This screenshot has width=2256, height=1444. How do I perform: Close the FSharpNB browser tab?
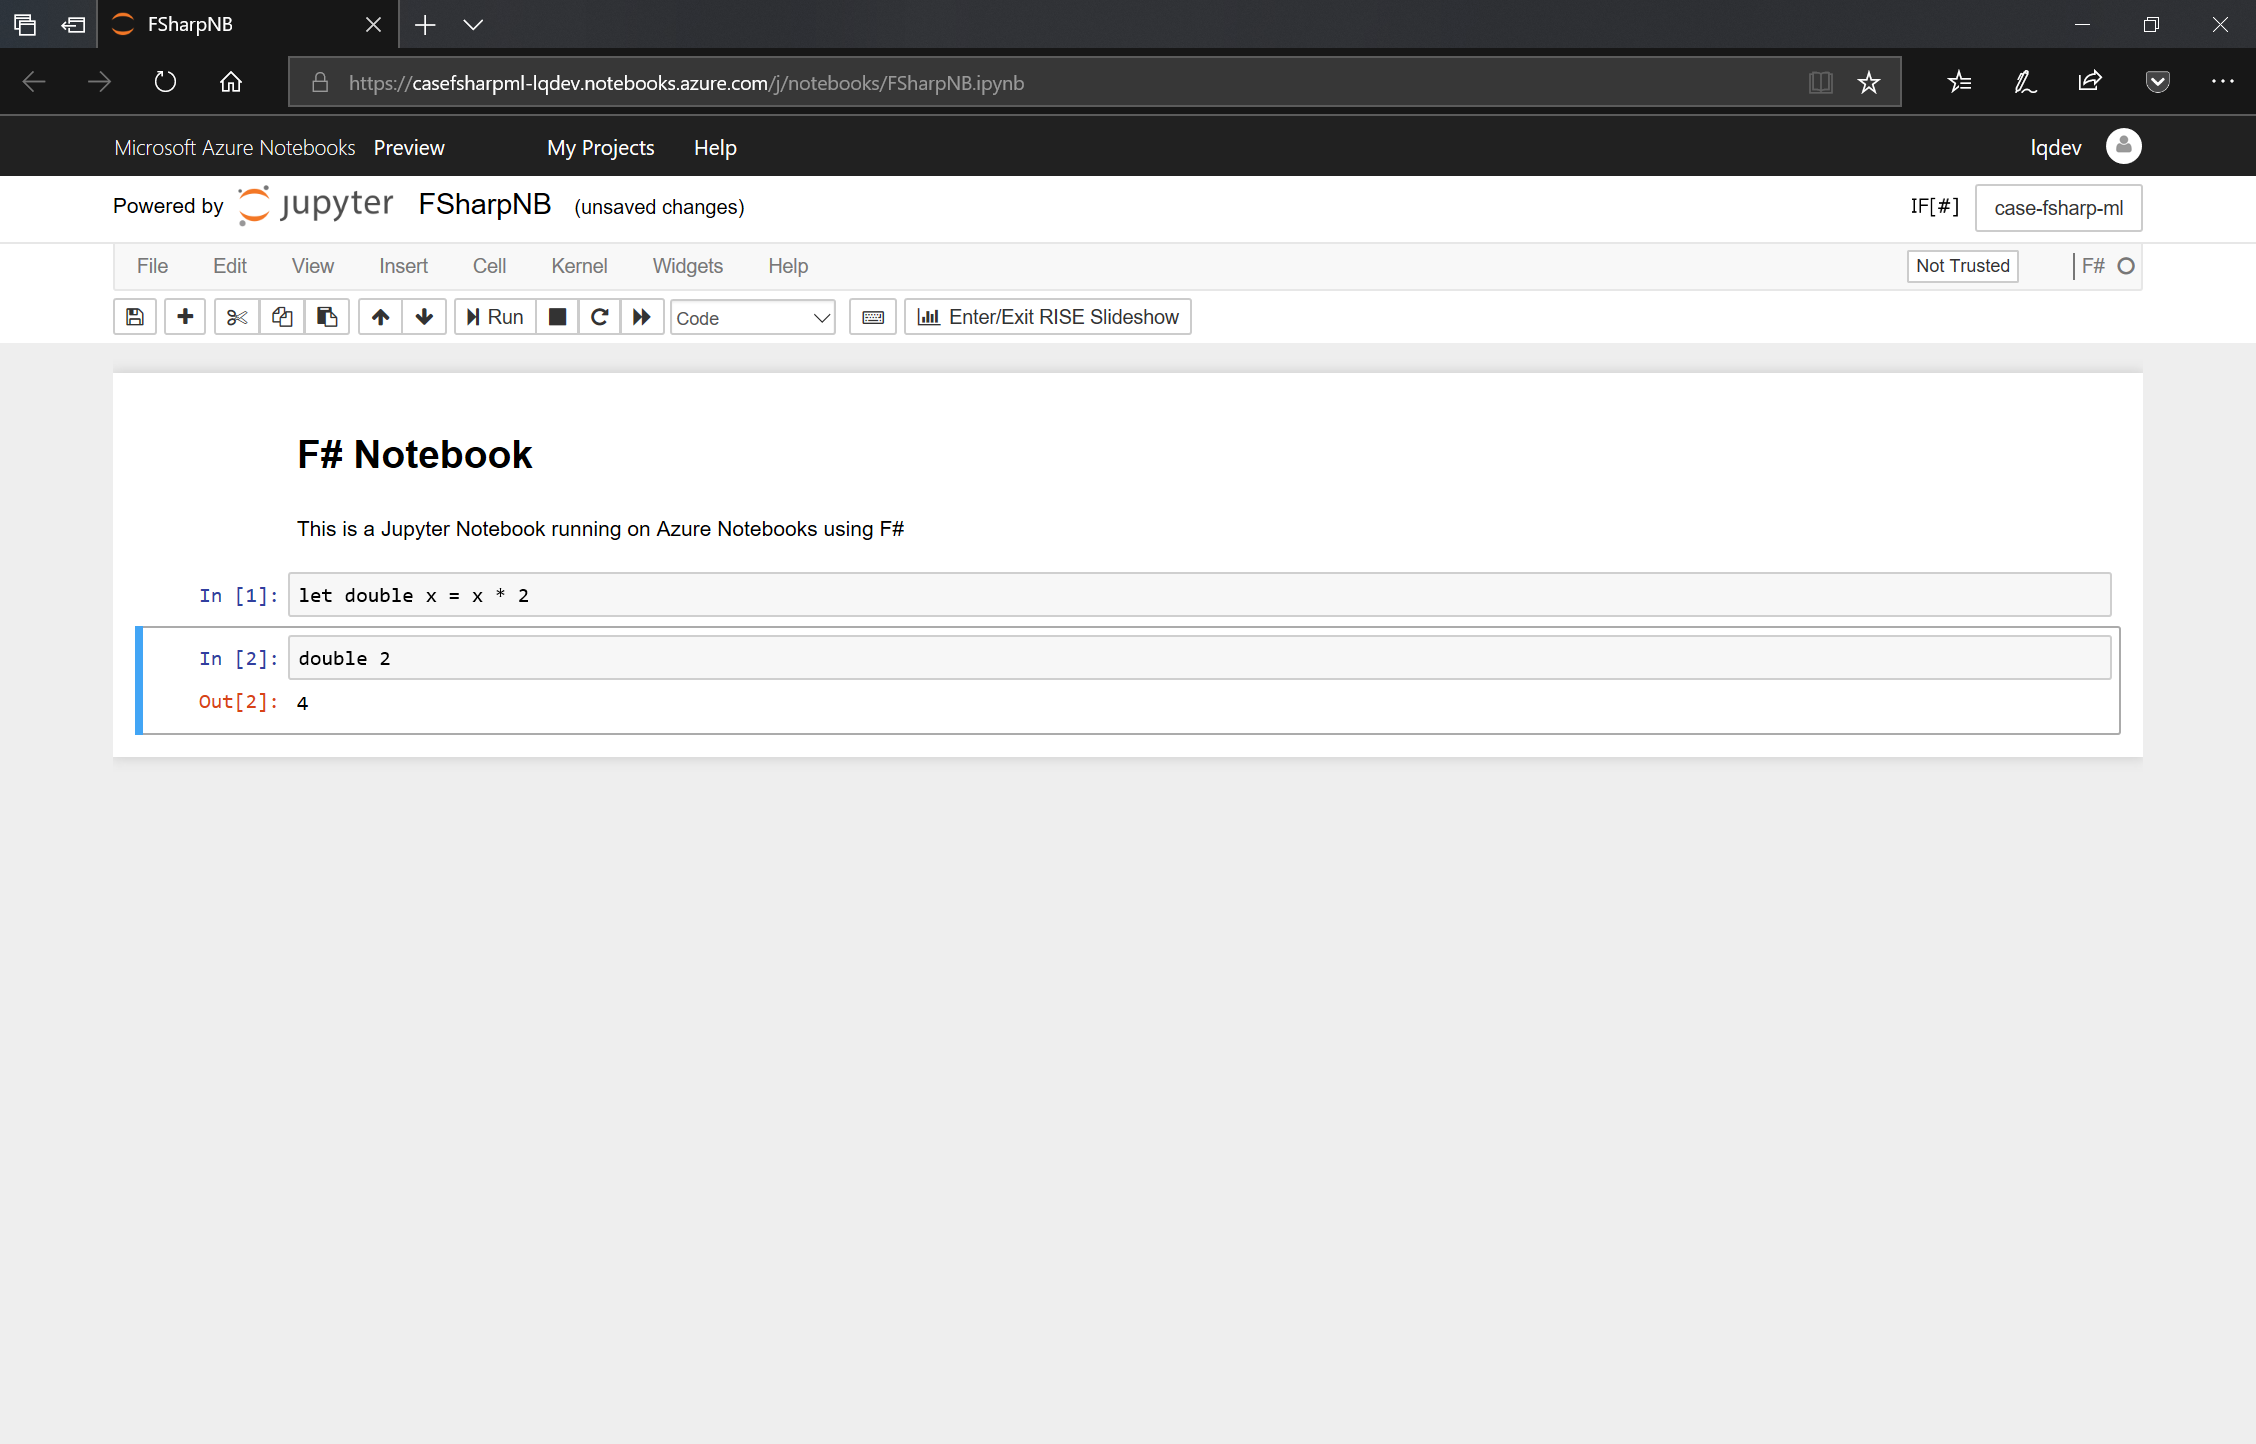pyautogui.click(x=373, y=25)
